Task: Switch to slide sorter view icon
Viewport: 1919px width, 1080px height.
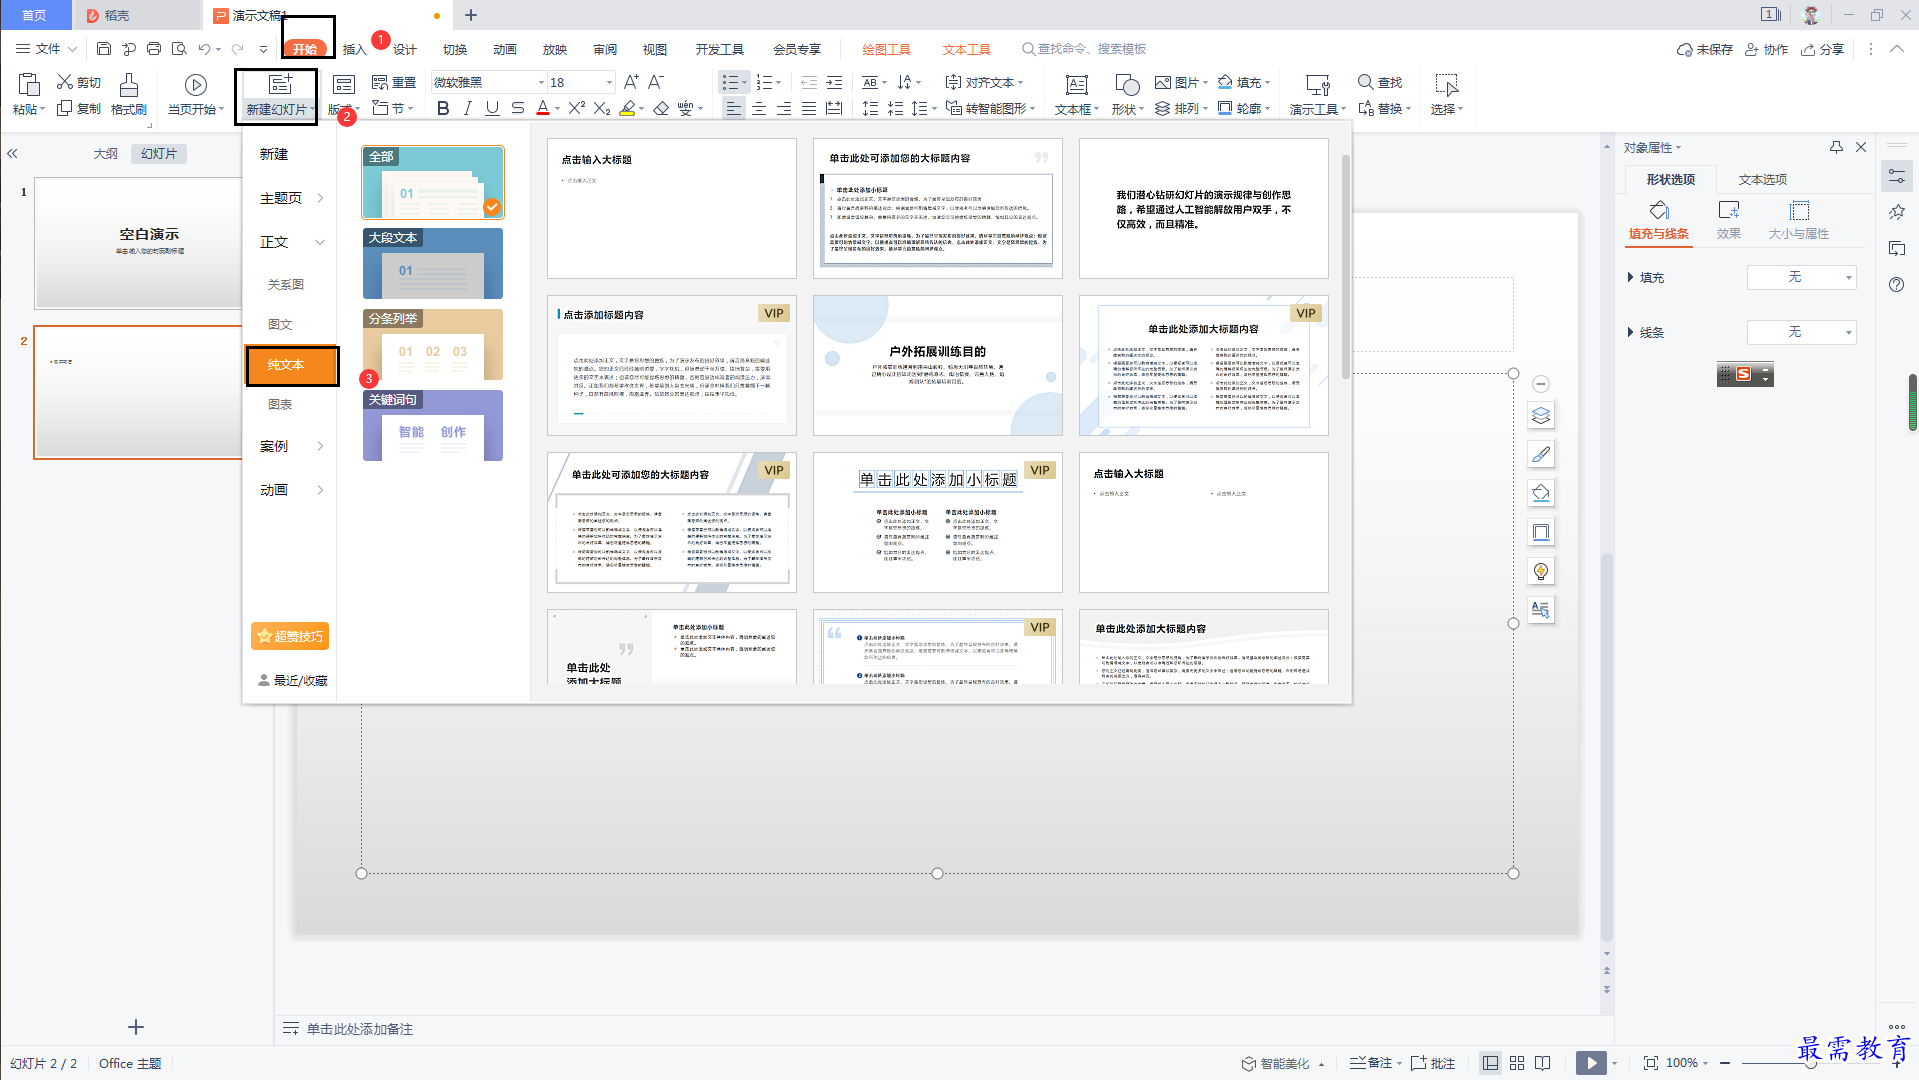Action: tap(1517, 1063)
